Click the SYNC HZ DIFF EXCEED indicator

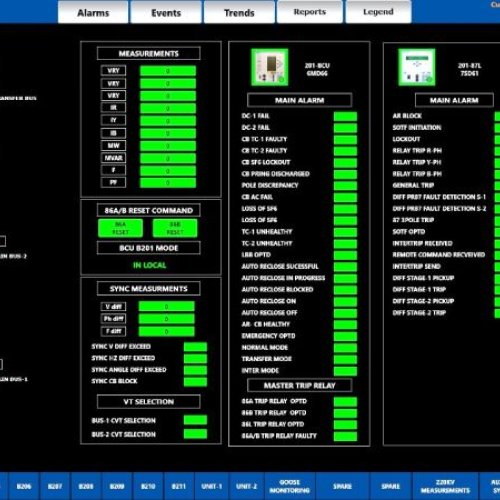195,358
